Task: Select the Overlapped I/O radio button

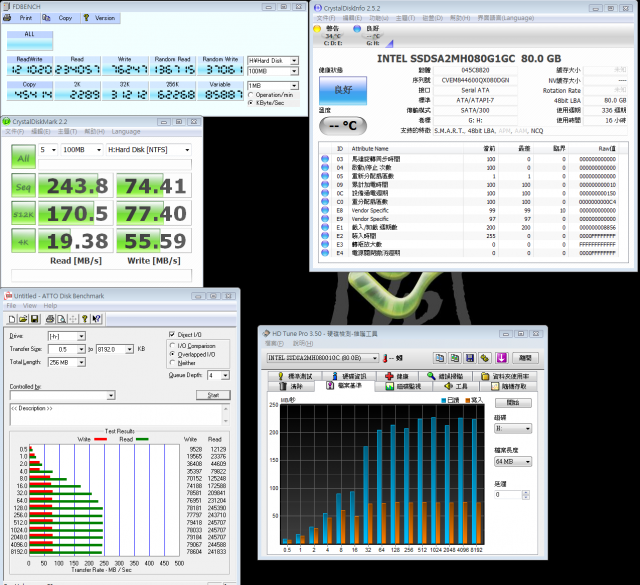Action: tap(172, 354)
